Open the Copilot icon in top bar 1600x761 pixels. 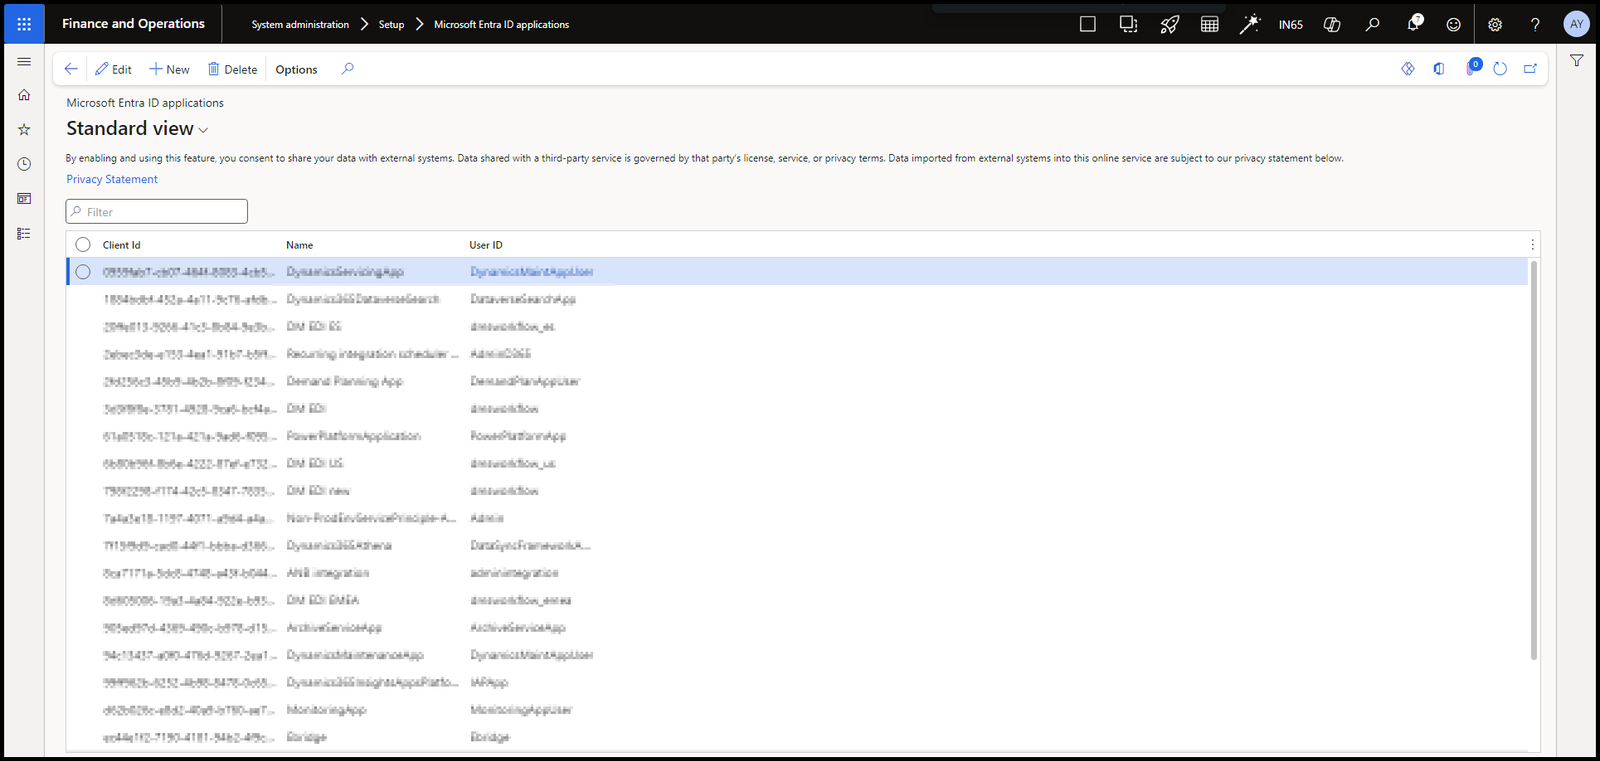pyautogui.click(x=1332, y=24)
